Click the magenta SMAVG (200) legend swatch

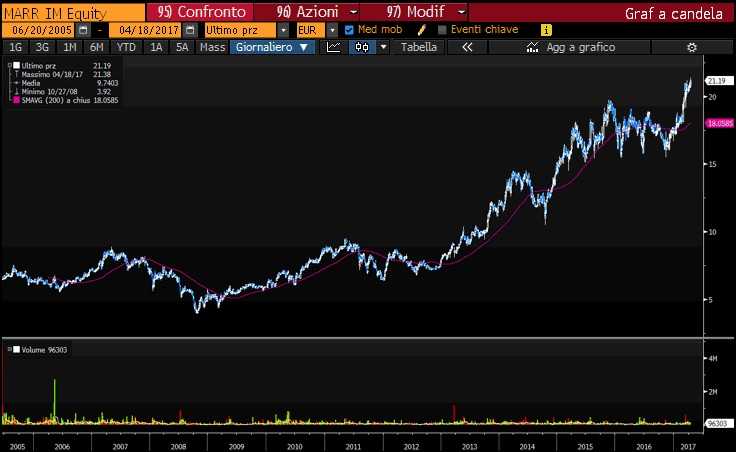click(15, 100)
